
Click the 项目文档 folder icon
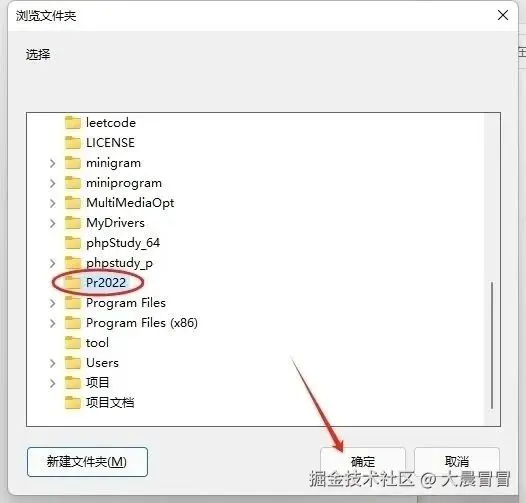click(x=72, y=403)
